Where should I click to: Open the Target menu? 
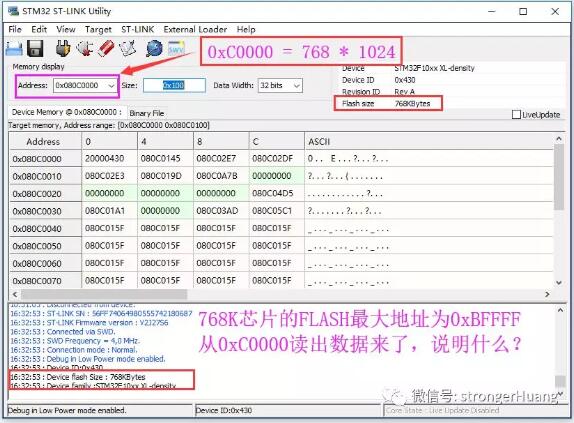click(98, 29)
